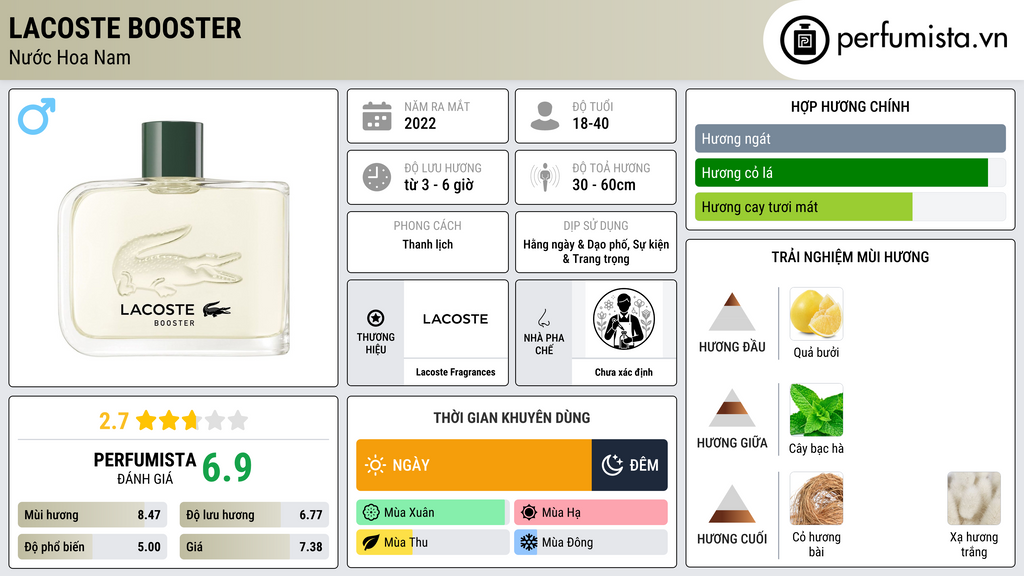Click the sun icon in Ngày bar

click(375, 465)
